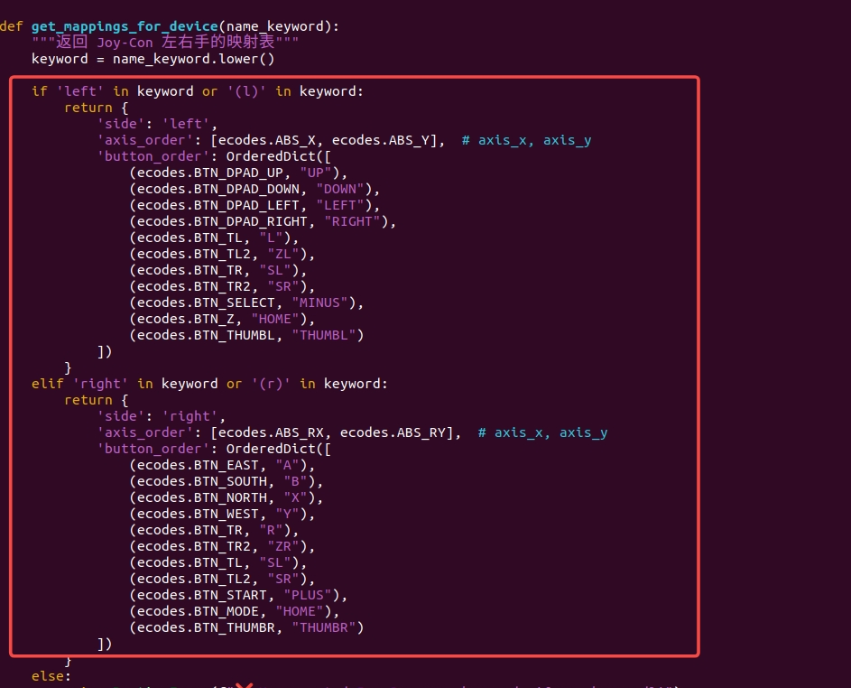Click the axis comment after ecodes.ABS_Y

coord(526,140)
